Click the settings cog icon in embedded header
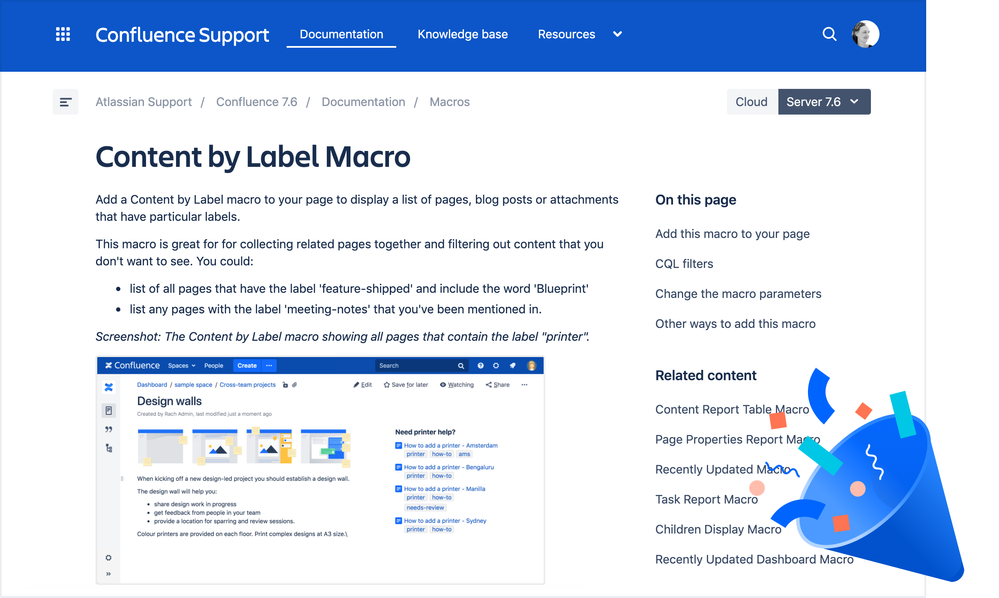This screenshot has height=598, width=999. (496, 366)
